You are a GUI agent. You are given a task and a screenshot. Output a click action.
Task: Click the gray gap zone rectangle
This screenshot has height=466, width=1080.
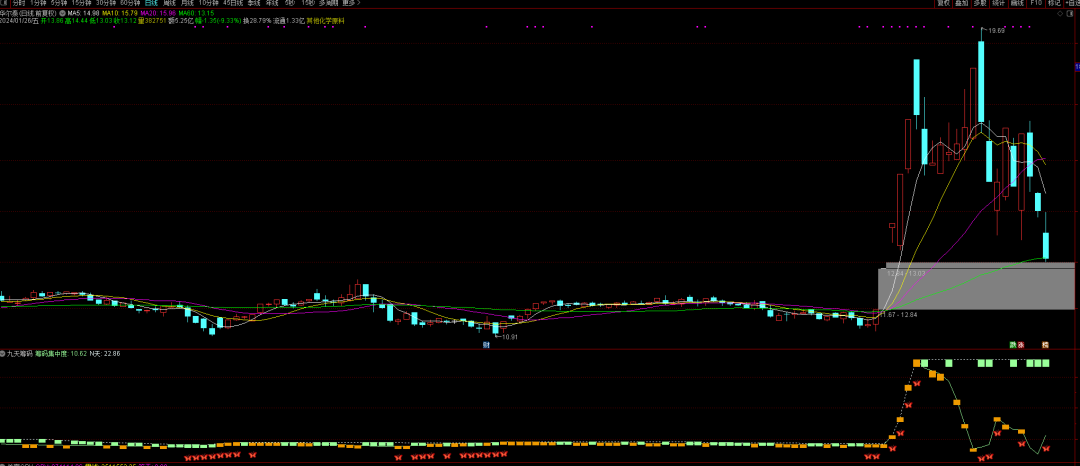tap(977, 288)
